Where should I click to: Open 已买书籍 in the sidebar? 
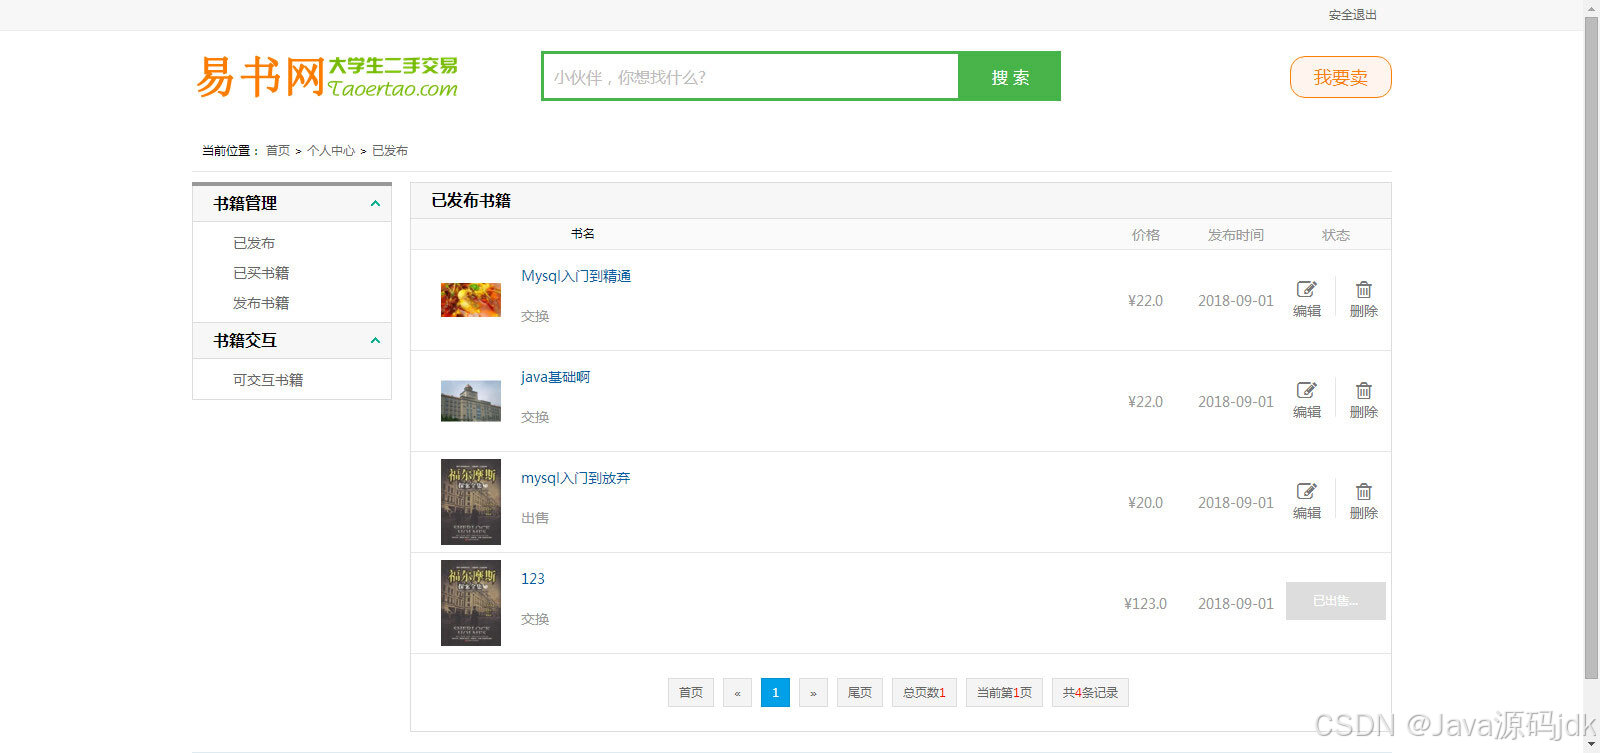pyautogui.click(x=261, y=273)
